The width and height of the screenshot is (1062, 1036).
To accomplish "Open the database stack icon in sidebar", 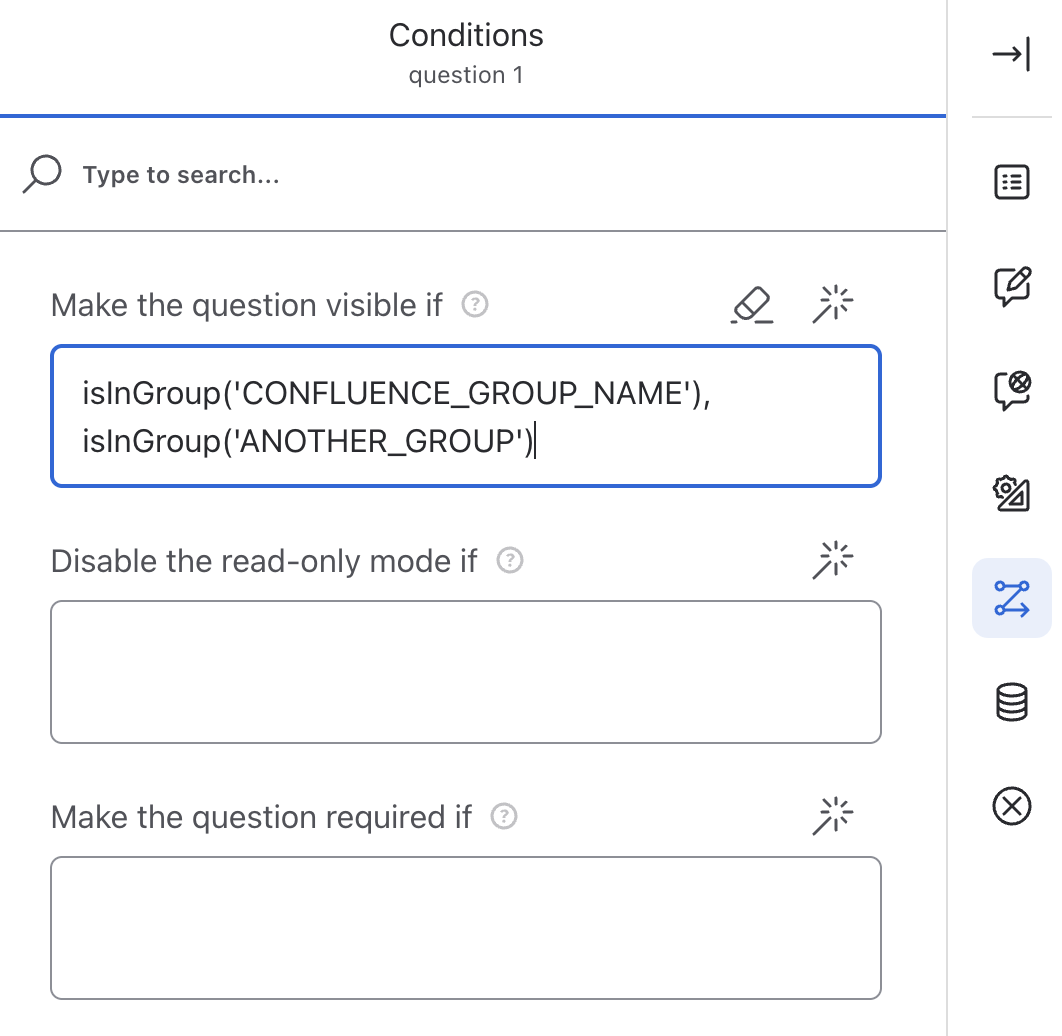I will pyautogui.click(x=1011, y=702).
